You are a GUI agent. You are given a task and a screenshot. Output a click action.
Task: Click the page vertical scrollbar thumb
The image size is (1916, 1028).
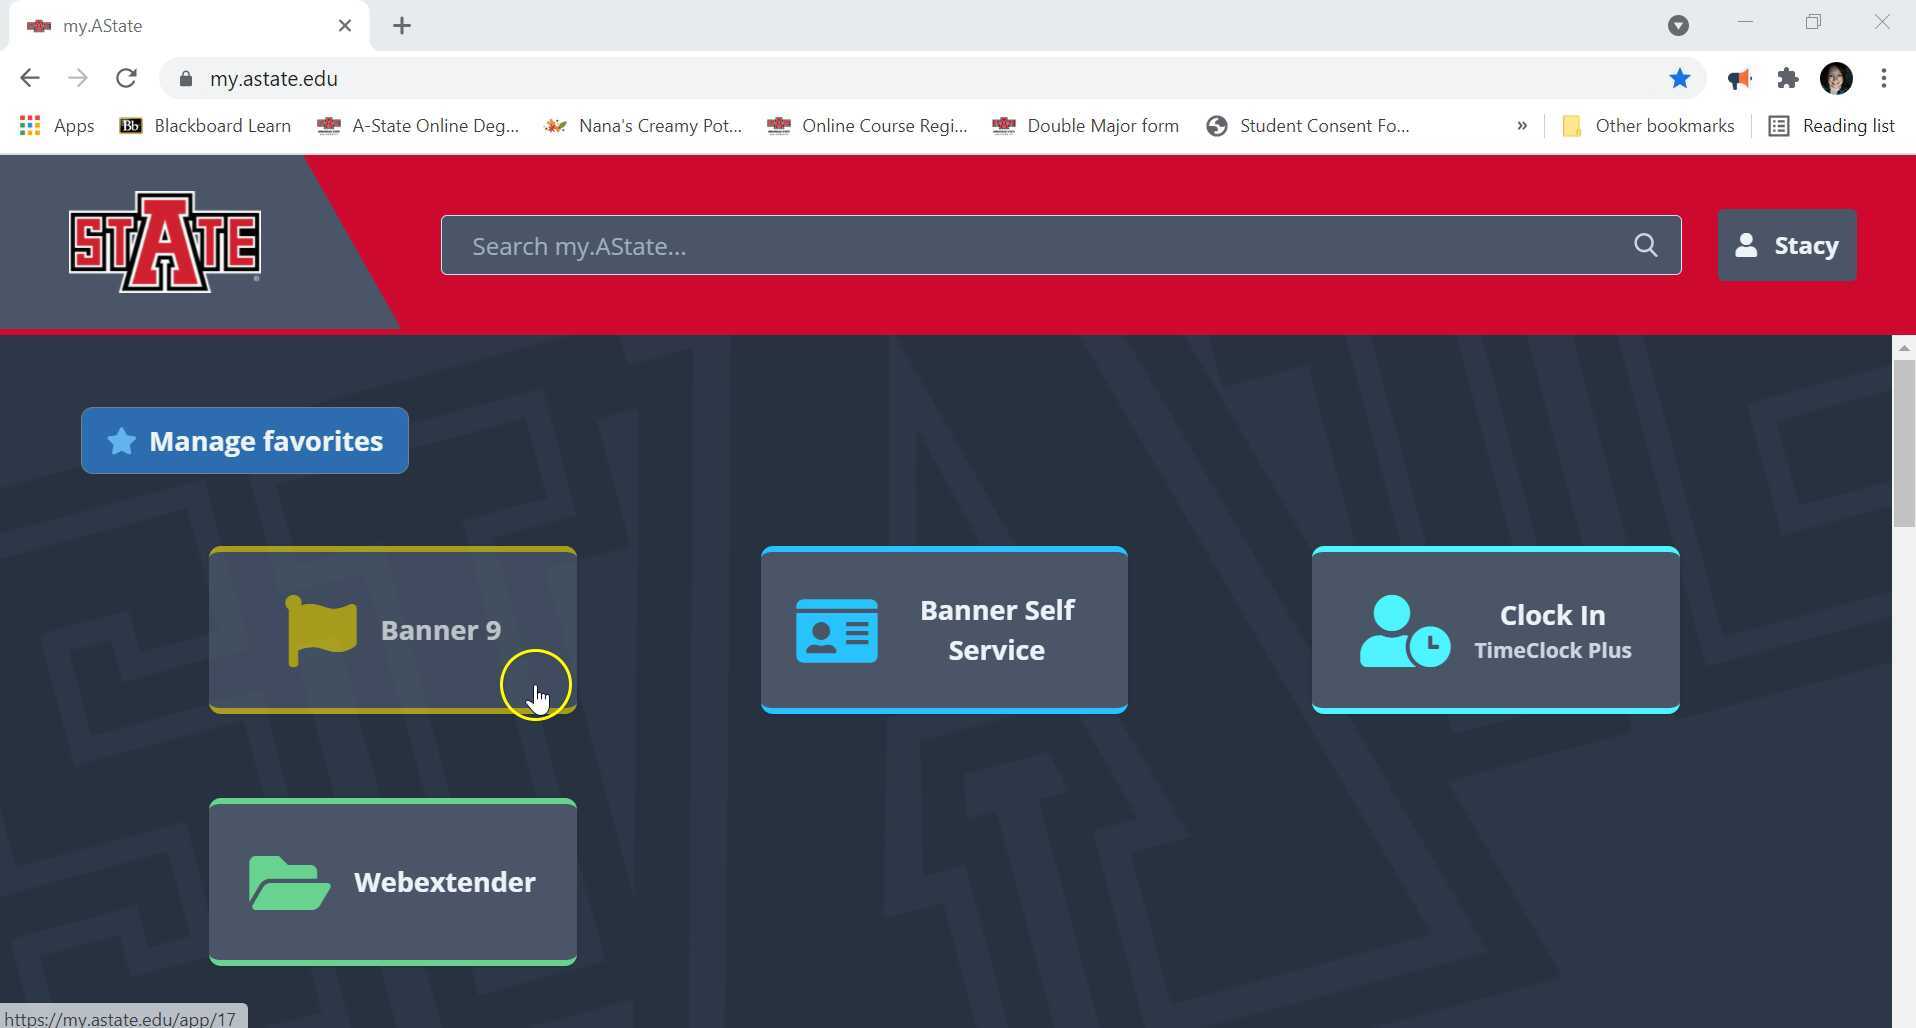click(1903, 442)
